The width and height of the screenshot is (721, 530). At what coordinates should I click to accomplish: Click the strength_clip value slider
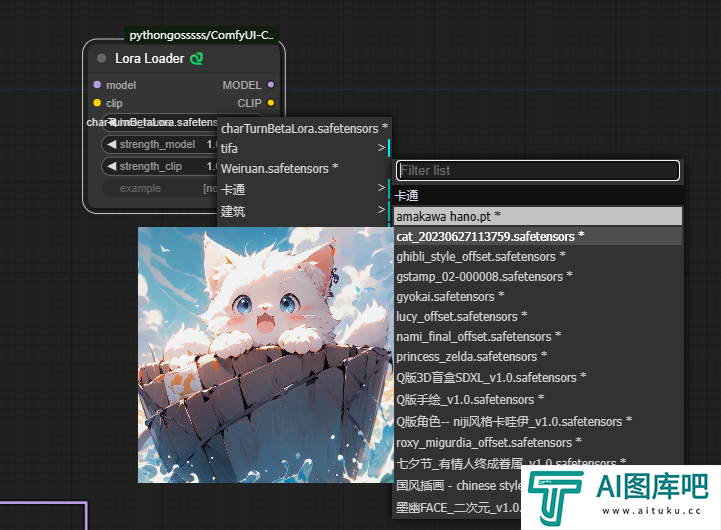tap(159, 166)
